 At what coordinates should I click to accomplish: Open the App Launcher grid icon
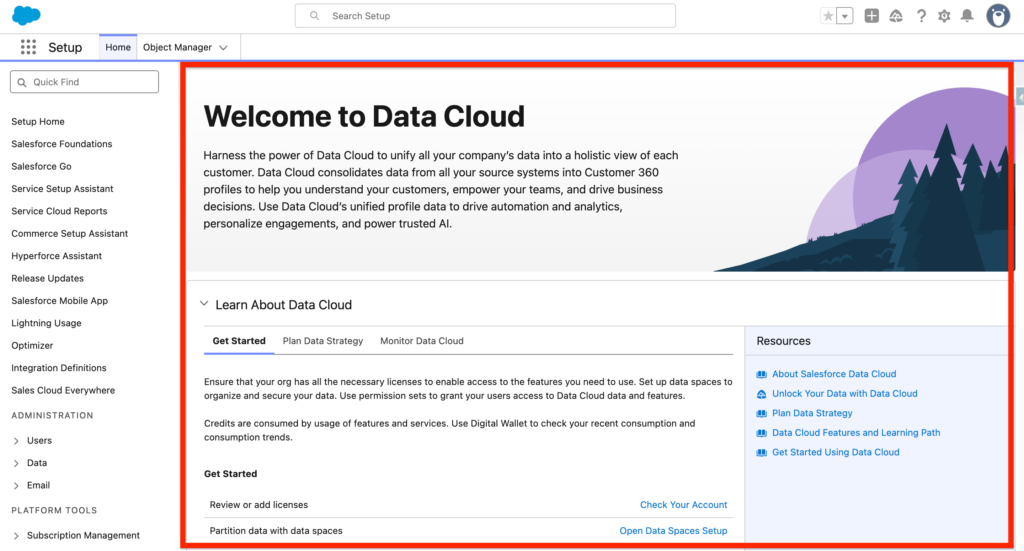point(28,47)
